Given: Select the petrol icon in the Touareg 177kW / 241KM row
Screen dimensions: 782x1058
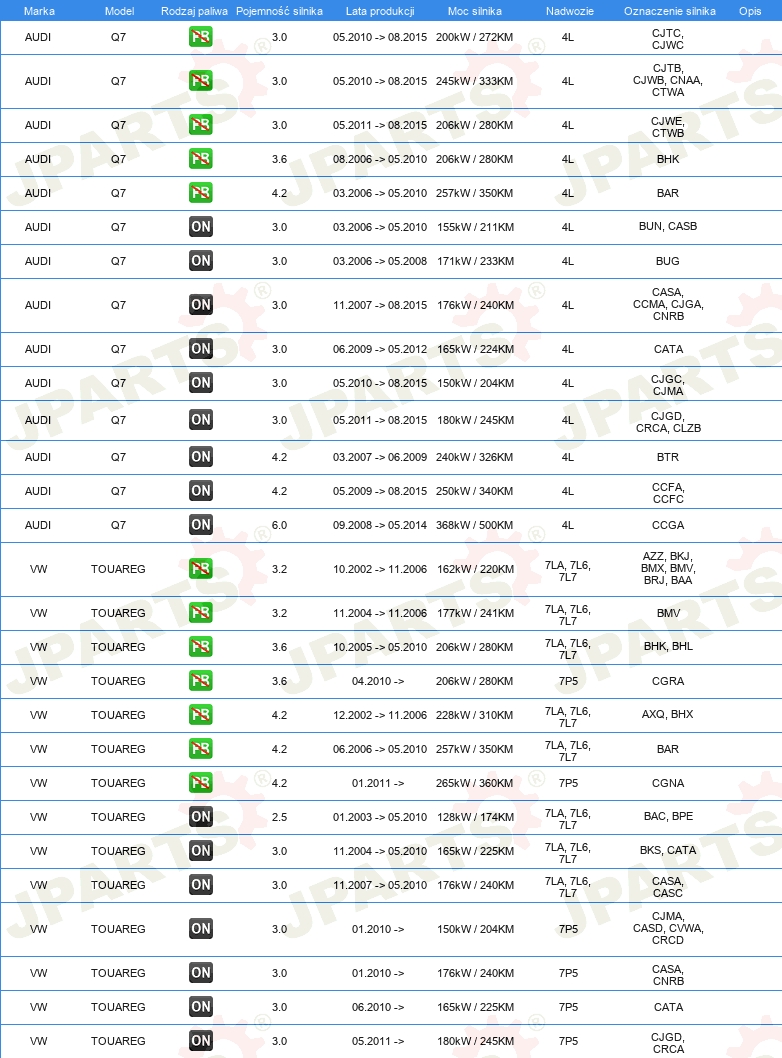Looking at the screenshot, I should 200,613.
